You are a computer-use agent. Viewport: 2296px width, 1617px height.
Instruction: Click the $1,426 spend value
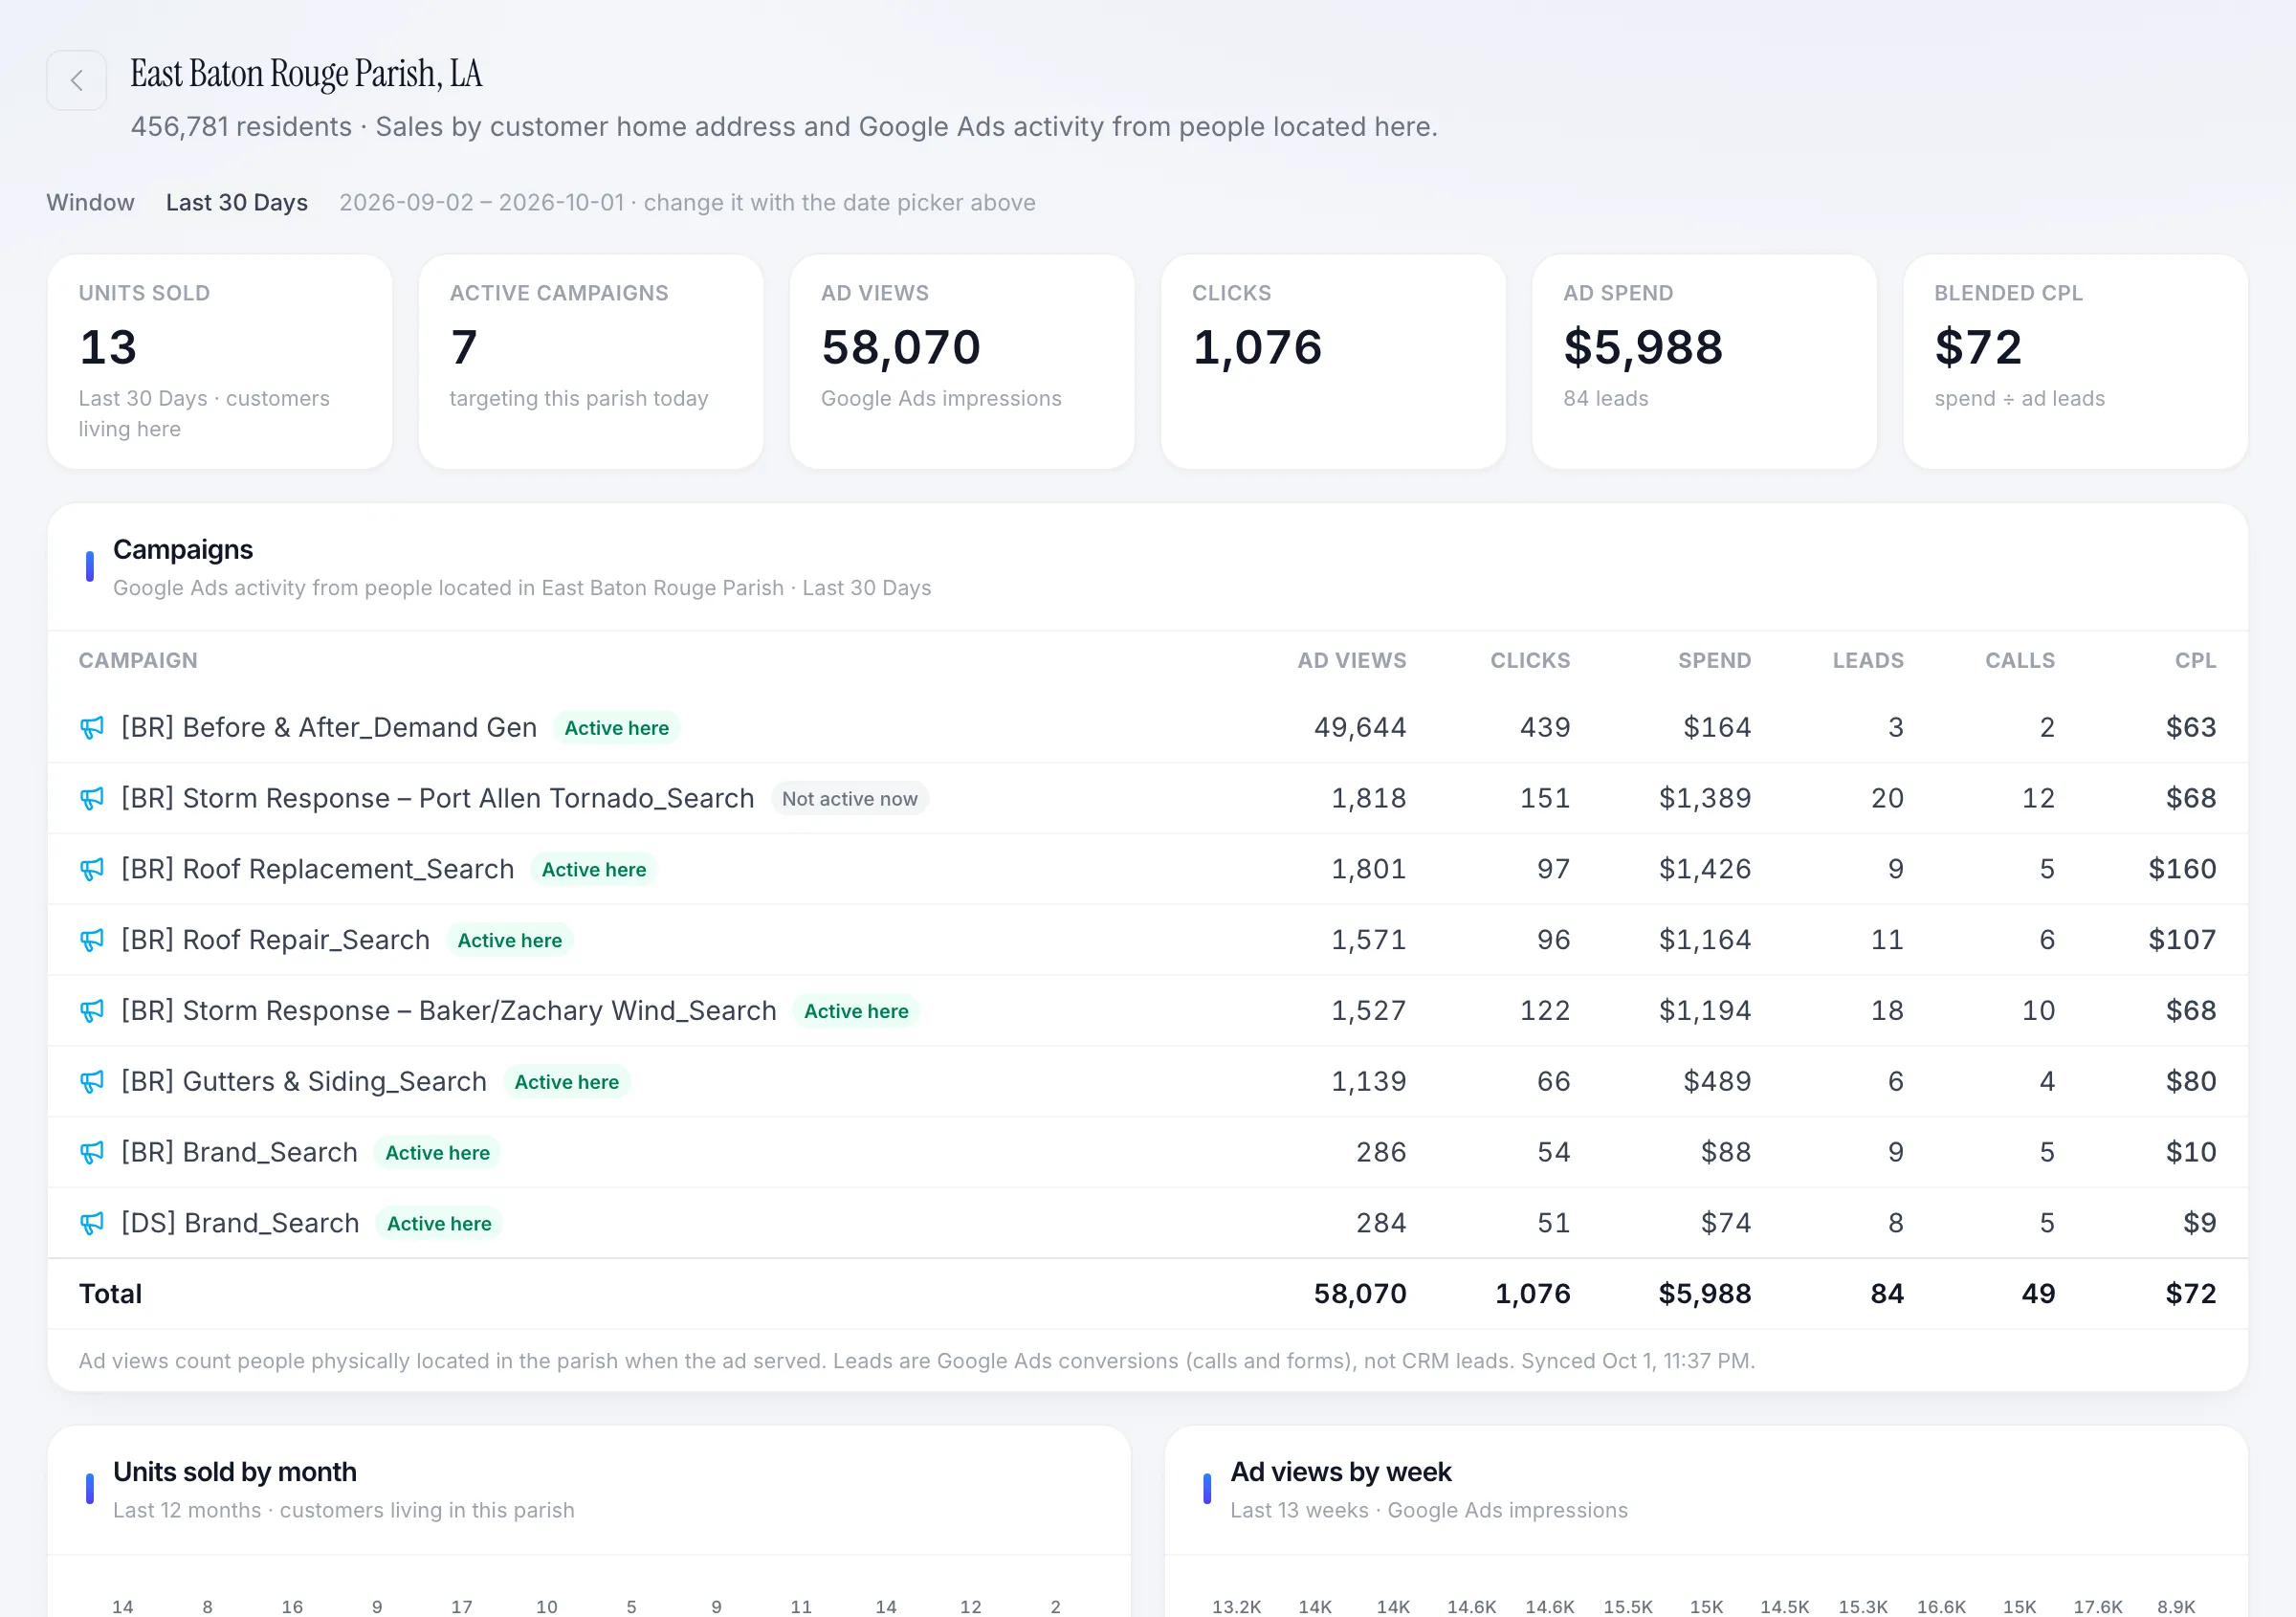click(1705, 870)
